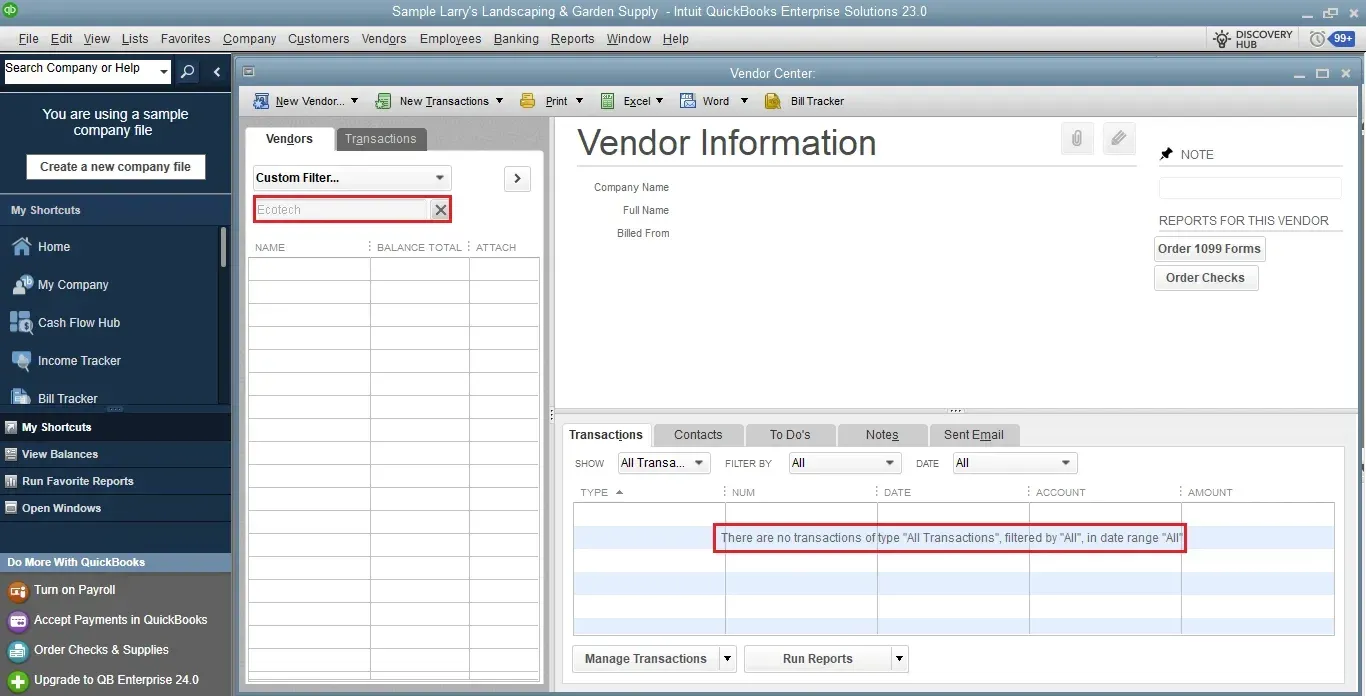Viewport: 1366px width, 696px height.
Task: Switch to the left-pane Transactions tab
Action: pos(381,139)
